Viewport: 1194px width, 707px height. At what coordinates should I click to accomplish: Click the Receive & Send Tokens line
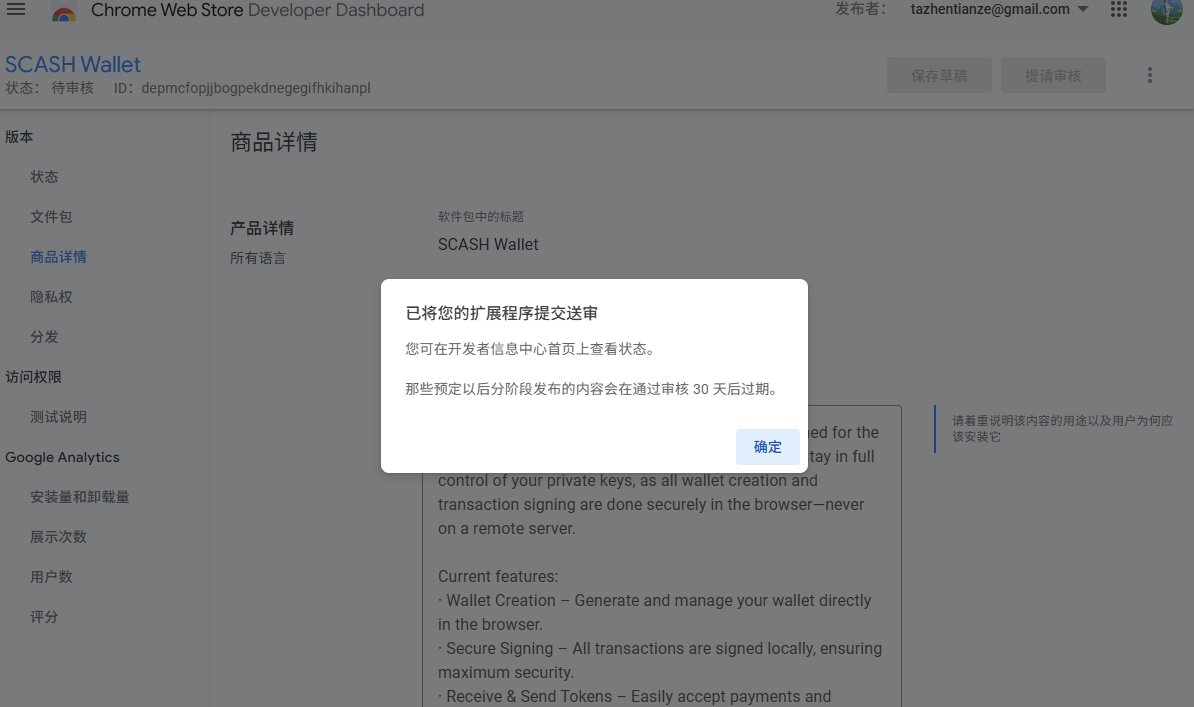[x=634, y=696]
